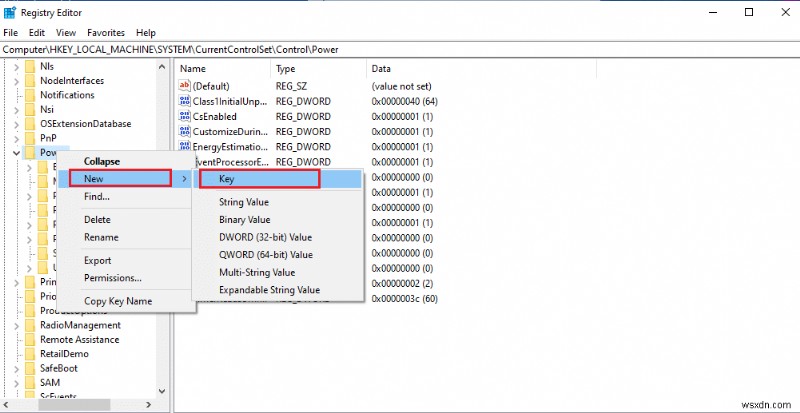Image resolution: width=800 pixels, height=413 pixels.
Task: Click the PnP folder icon
Action: coord(31,138)
